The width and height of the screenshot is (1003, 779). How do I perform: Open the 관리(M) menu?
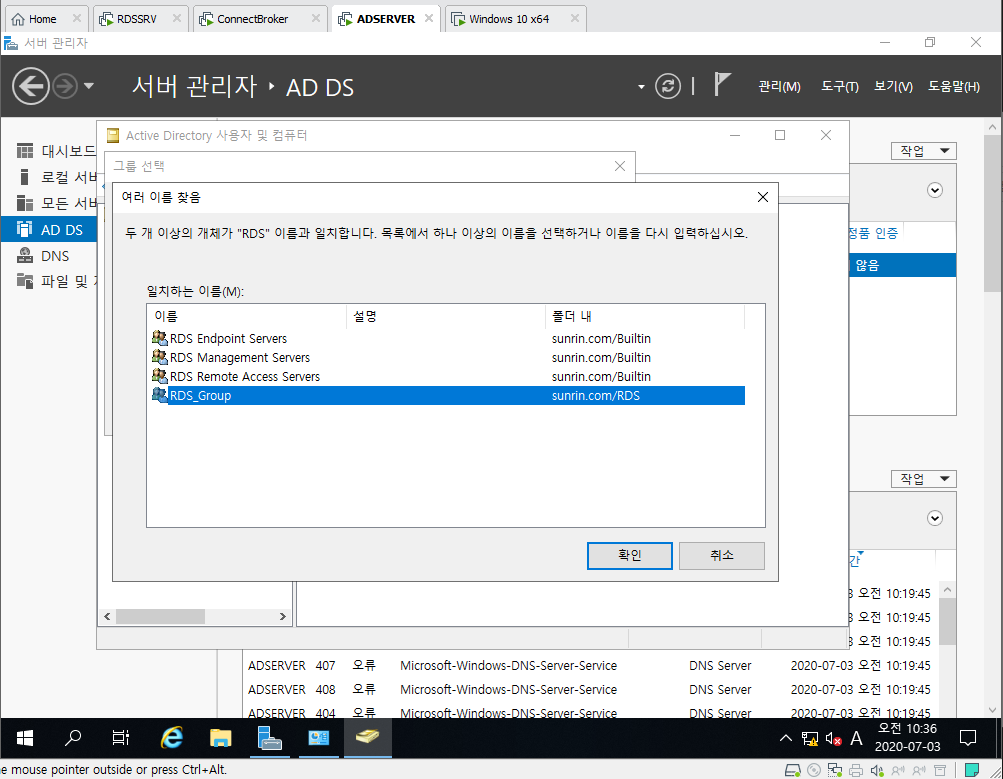coord(779,86)
